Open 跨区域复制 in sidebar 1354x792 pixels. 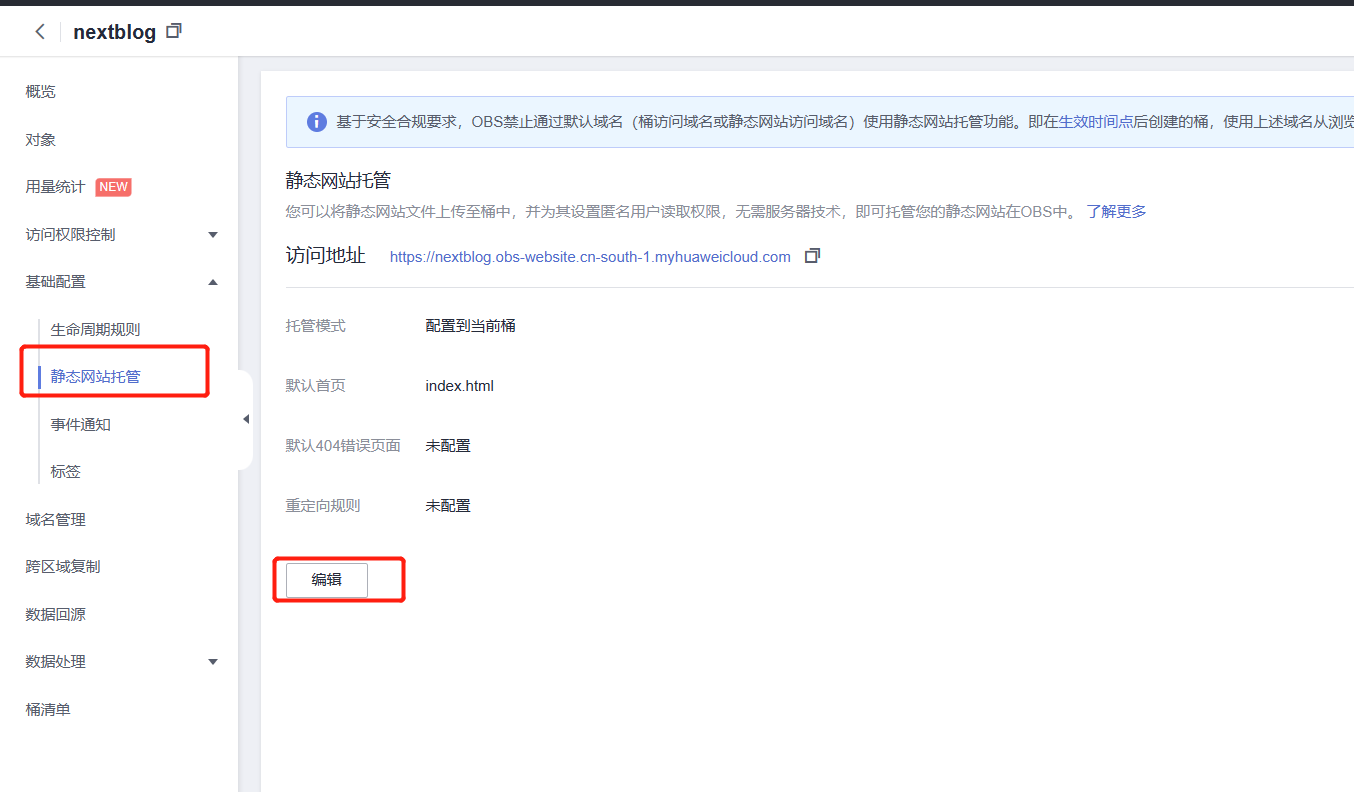click(63, 567)
